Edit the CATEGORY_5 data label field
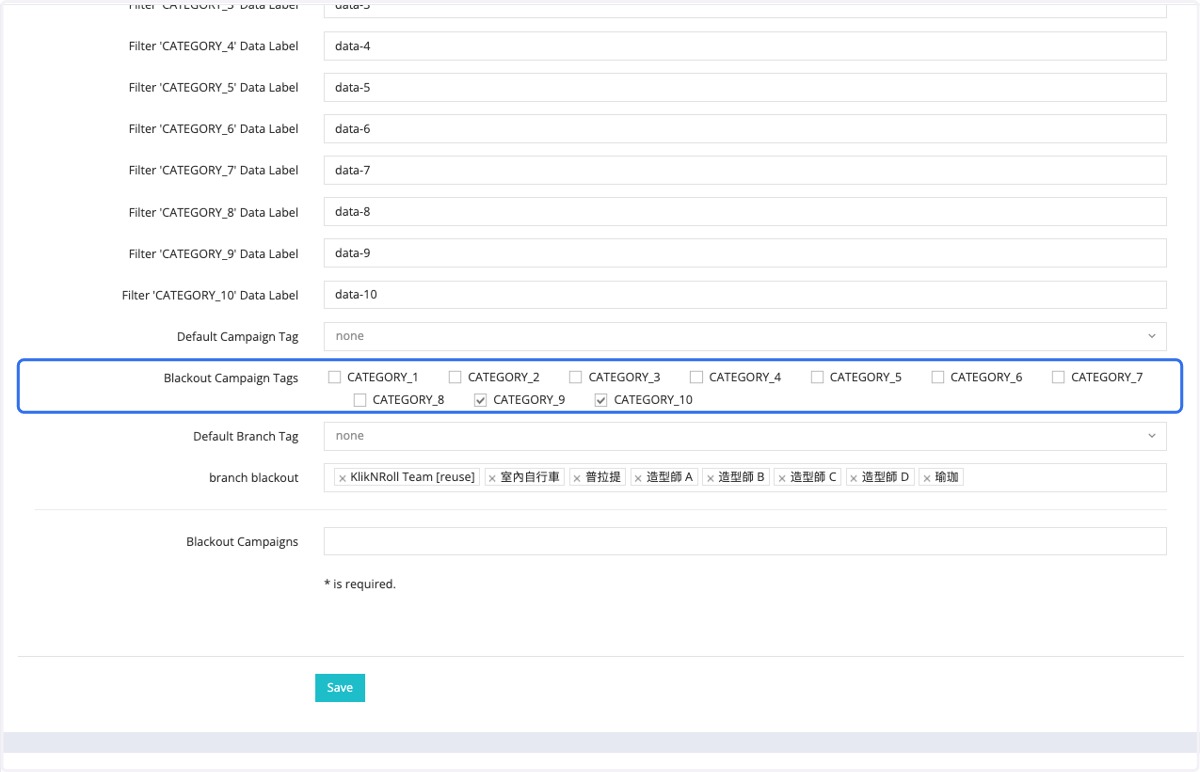The width and height of the screenshot is (1200, 772). [x=745, y=87]
